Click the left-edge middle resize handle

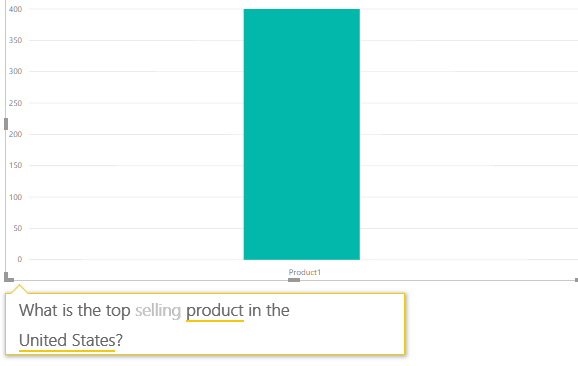(x=6, y=124)
